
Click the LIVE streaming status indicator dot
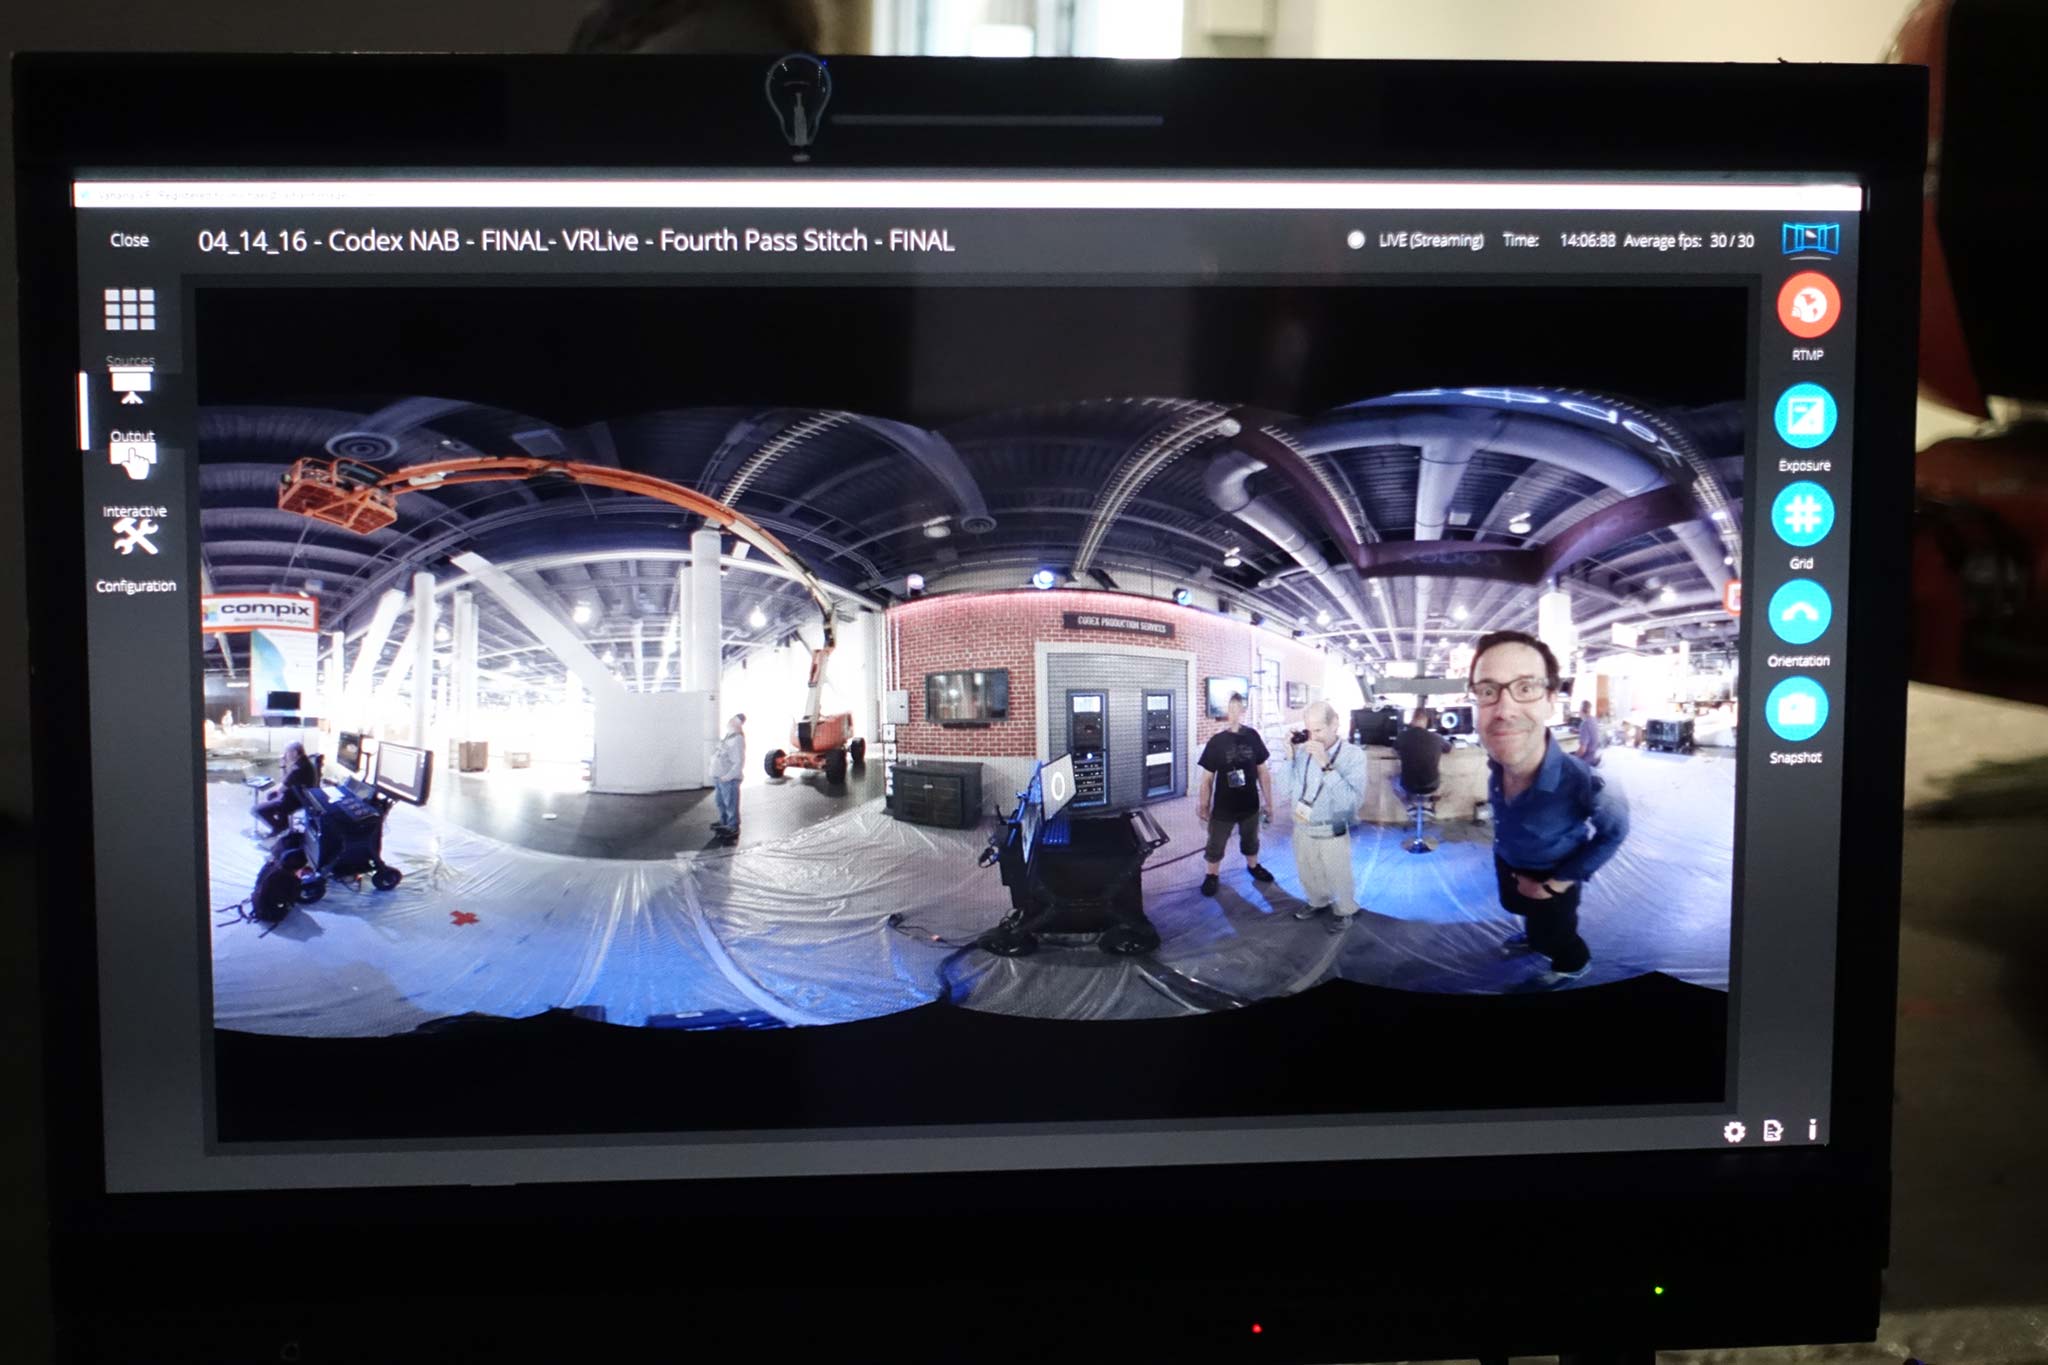tap(1356, 240)
